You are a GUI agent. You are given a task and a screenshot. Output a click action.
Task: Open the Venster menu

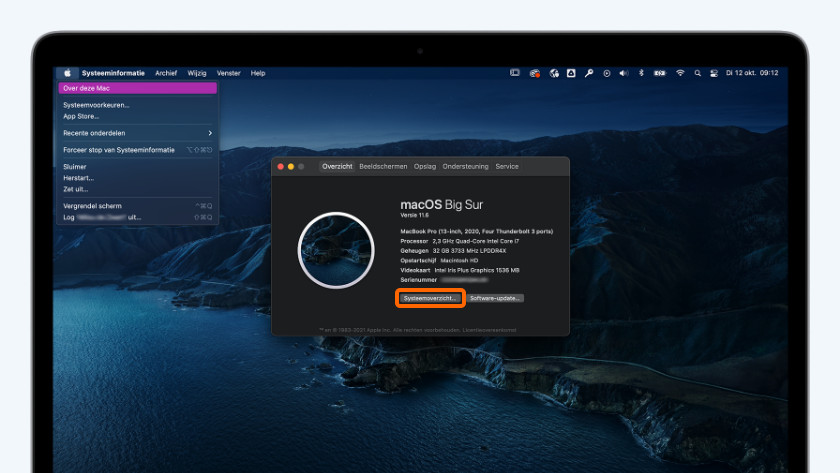click(228, 73)
